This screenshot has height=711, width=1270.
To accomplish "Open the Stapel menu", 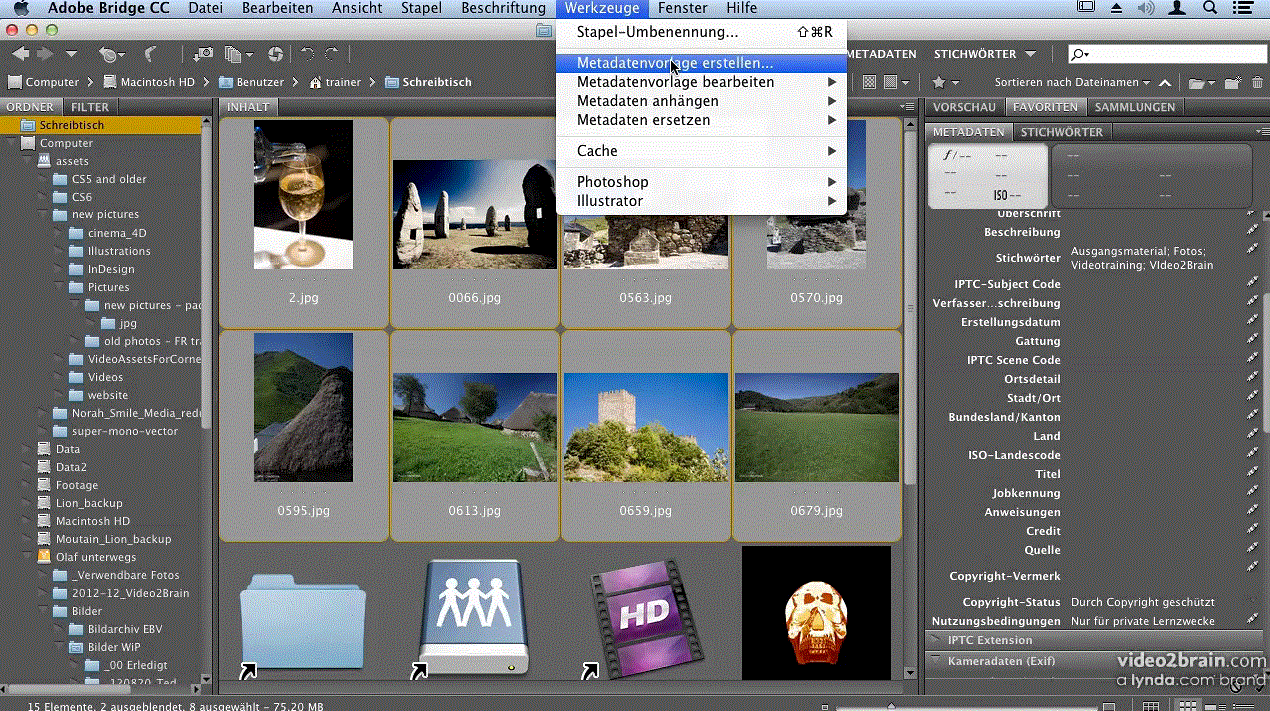I will tap(421, 8).
